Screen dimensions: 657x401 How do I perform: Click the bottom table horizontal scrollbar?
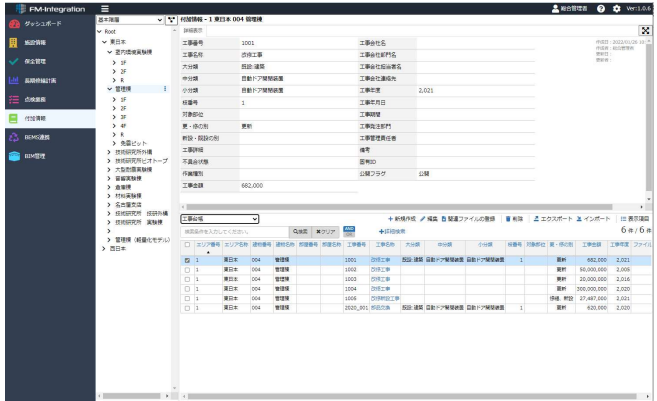click(412, 396)
